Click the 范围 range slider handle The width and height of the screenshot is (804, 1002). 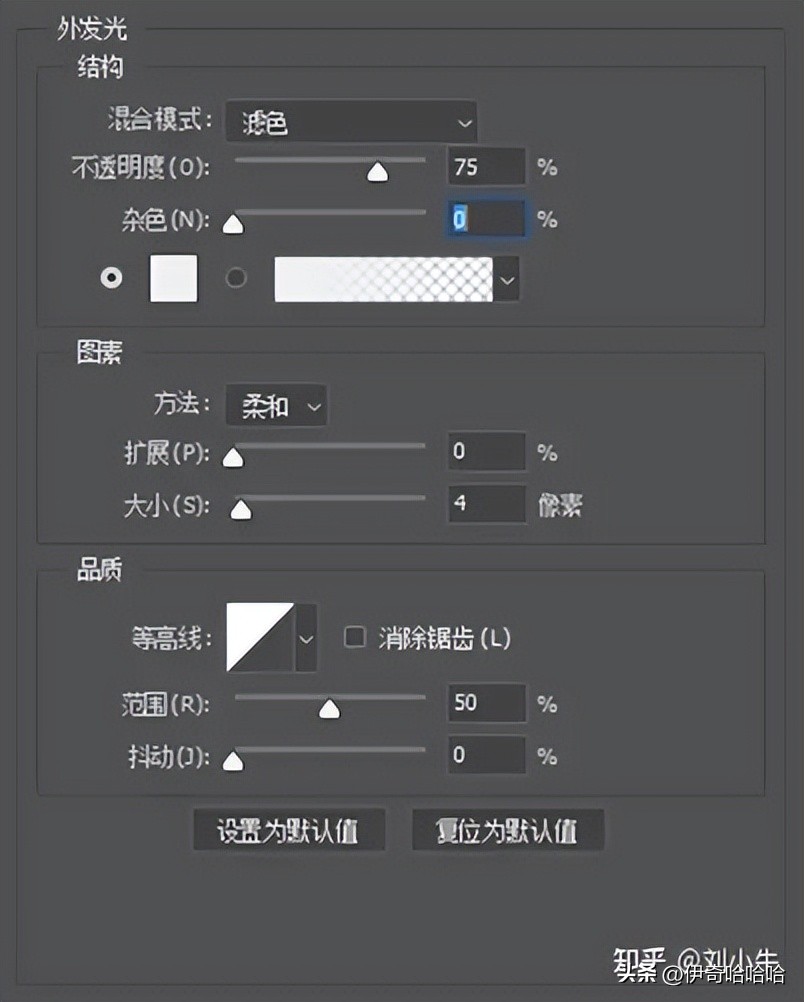[x=328, y=707]
